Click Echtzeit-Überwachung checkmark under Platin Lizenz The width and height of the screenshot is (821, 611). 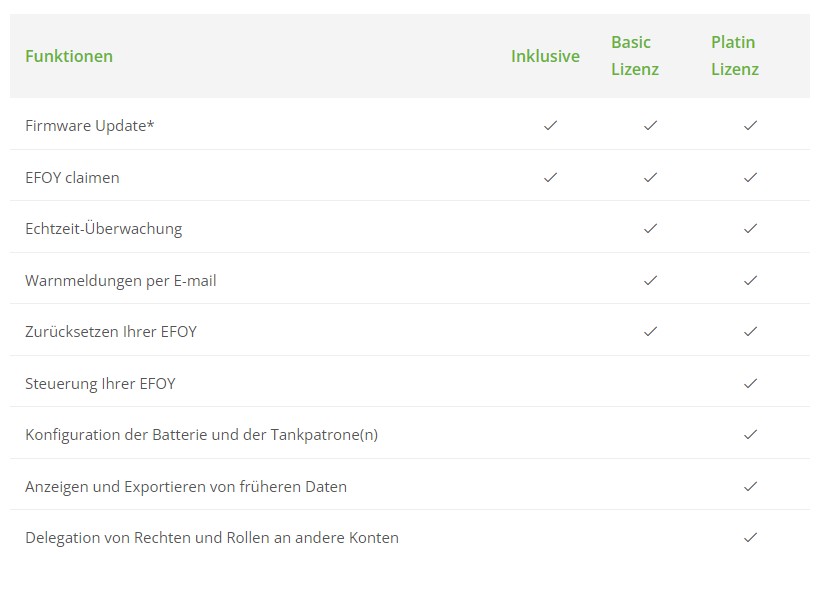pos(750,228)
